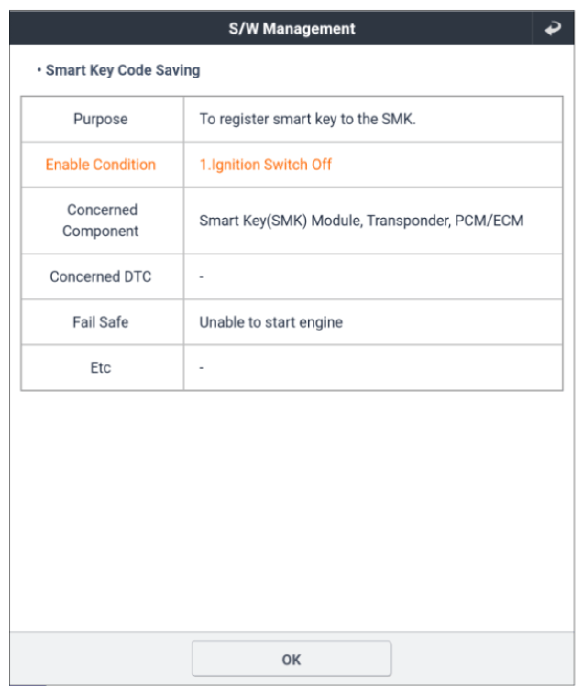The image size is (585, 695).
Task: Select the Concerned DTC label
Action: coord(101,277)
